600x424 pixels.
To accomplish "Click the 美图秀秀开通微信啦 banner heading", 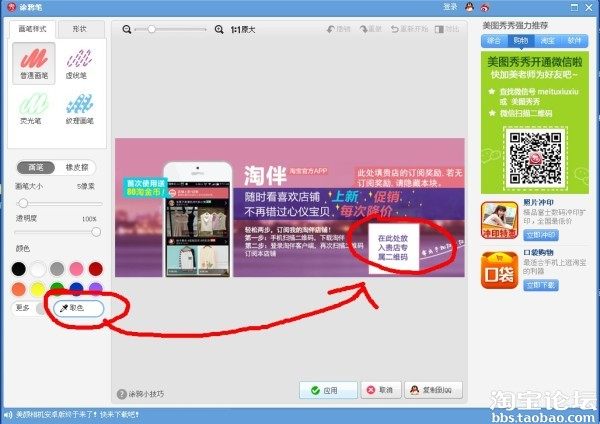I will 535,62.
